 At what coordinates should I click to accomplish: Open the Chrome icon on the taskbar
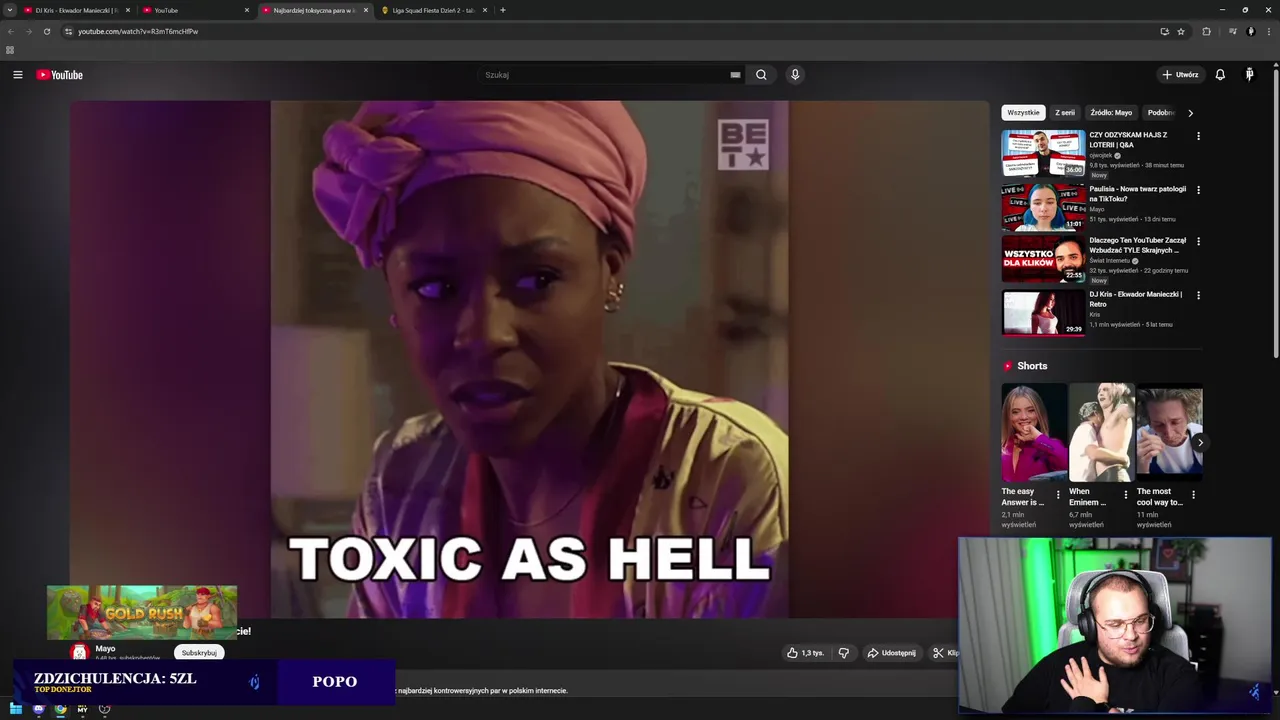[60, 709]
